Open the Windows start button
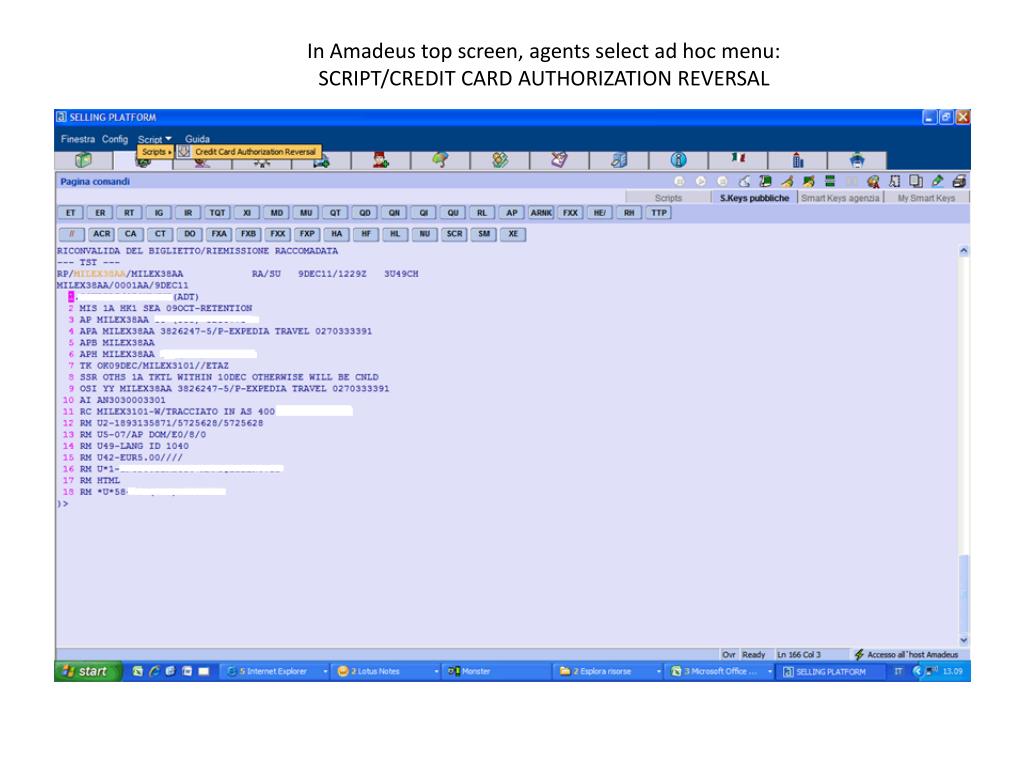The width and height of the screenshot is (1024, 768). pyautogui.click(x=88, y=671)
